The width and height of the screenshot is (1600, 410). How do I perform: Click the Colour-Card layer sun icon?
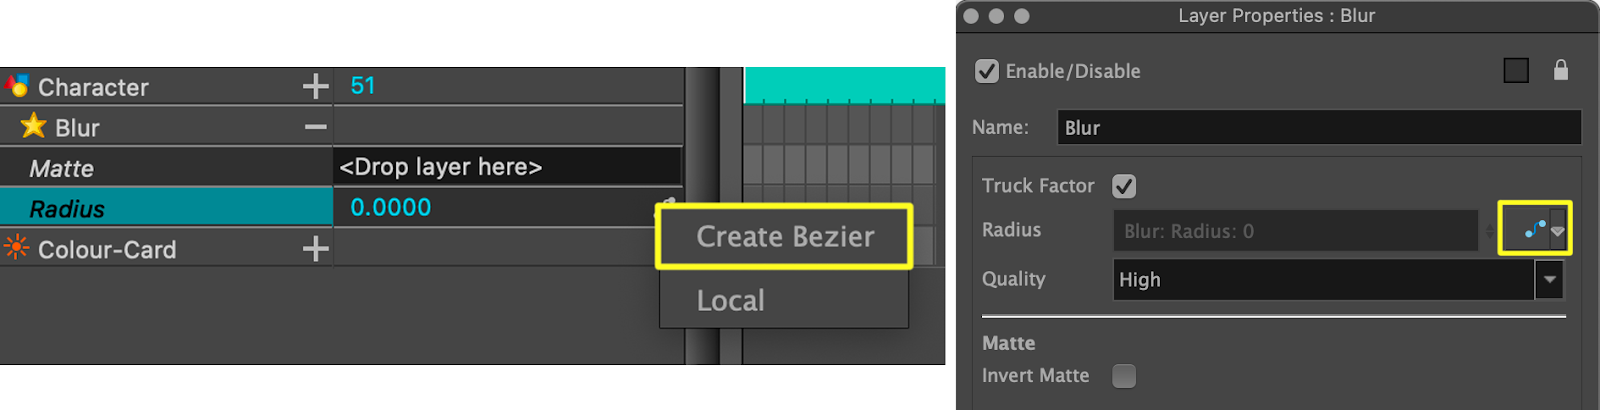(17, 248)
